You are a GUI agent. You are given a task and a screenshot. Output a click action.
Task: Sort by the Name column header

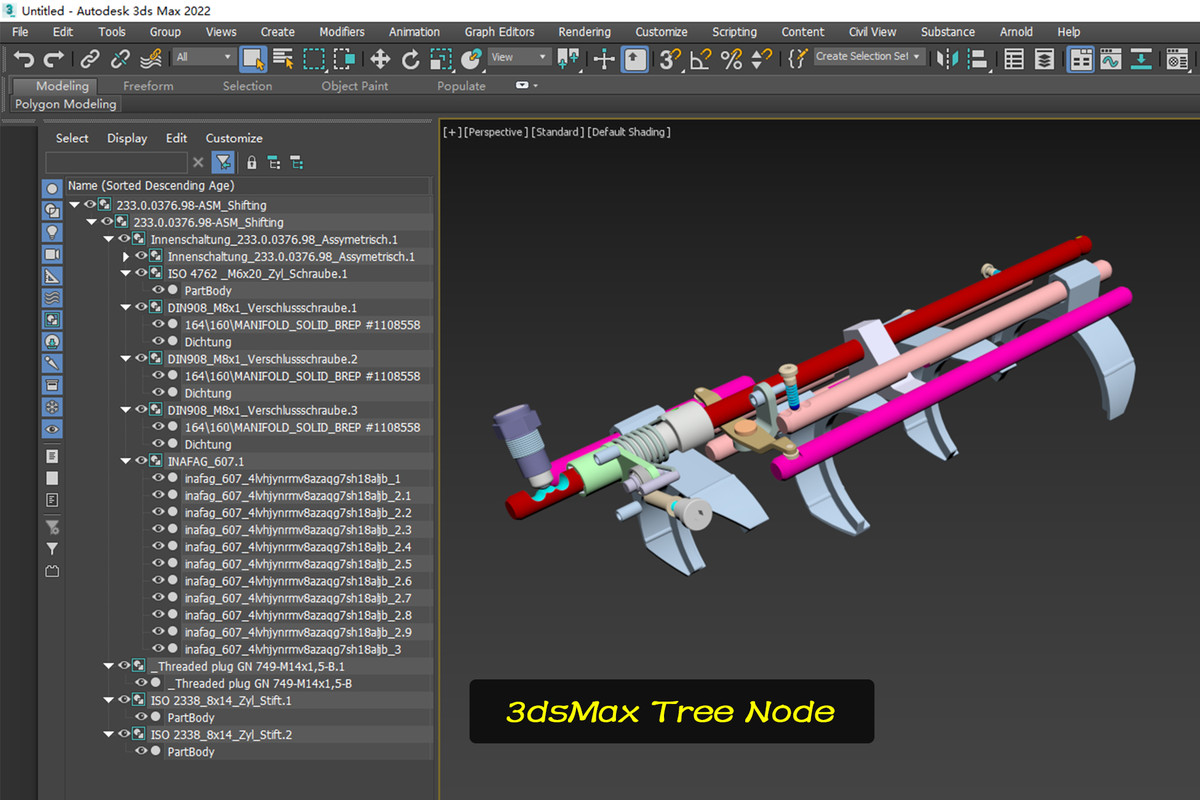point(247,186)
